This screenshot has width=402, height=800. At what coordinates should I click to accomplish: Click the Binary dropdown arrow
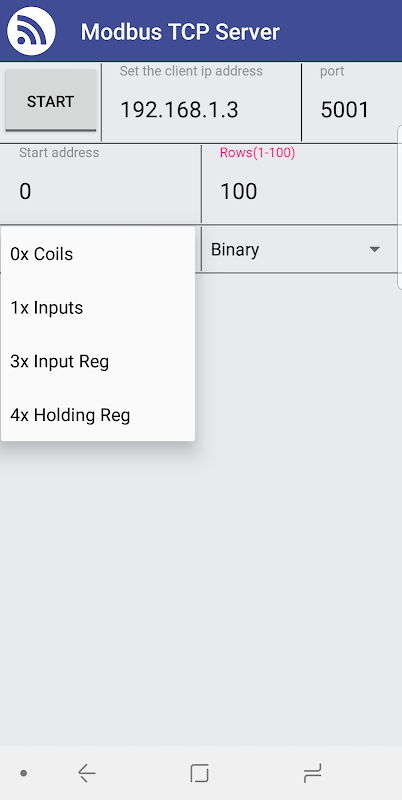coord(374,249)
